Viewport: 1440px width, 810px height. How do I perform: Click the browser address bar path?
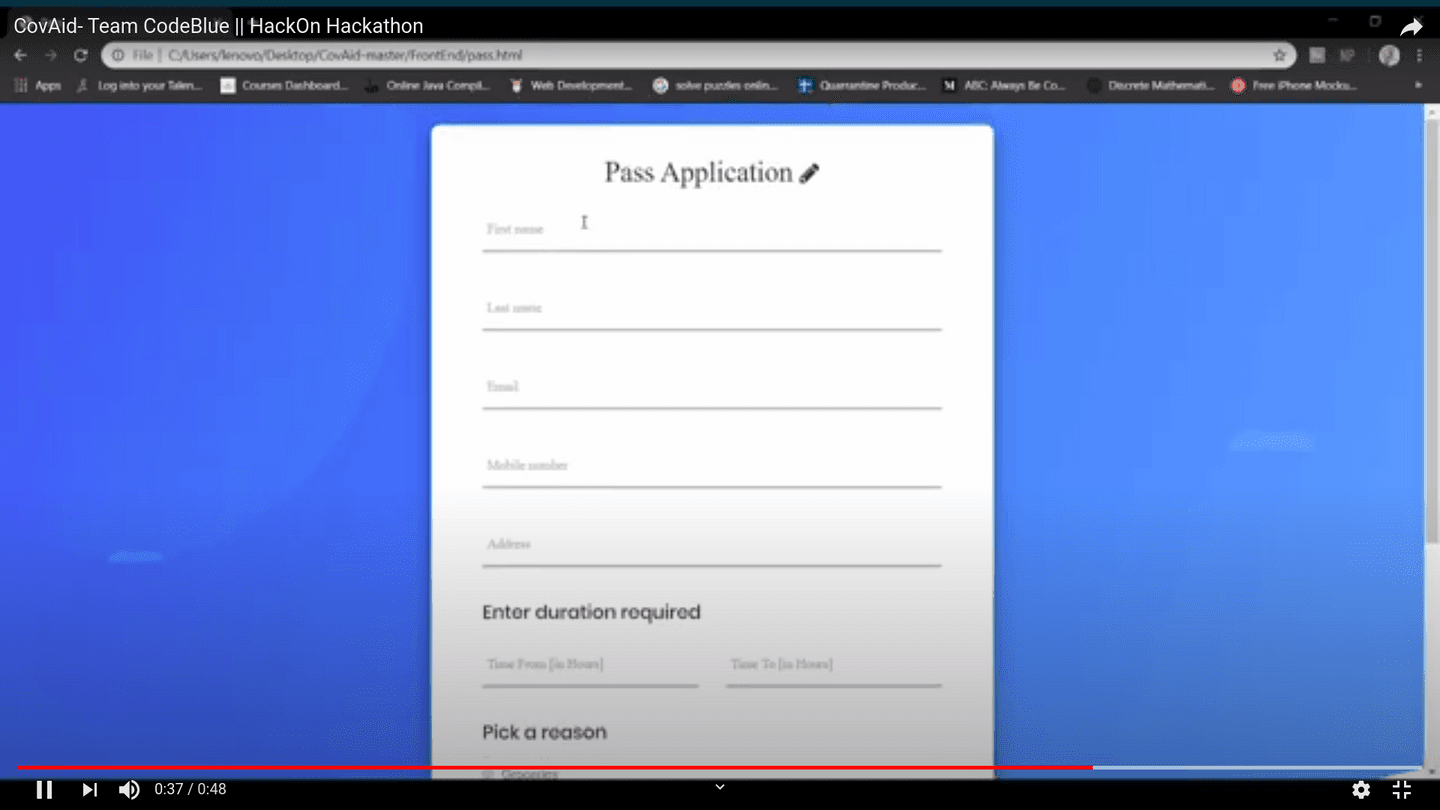pyautogui.click(x=345, y=55)
